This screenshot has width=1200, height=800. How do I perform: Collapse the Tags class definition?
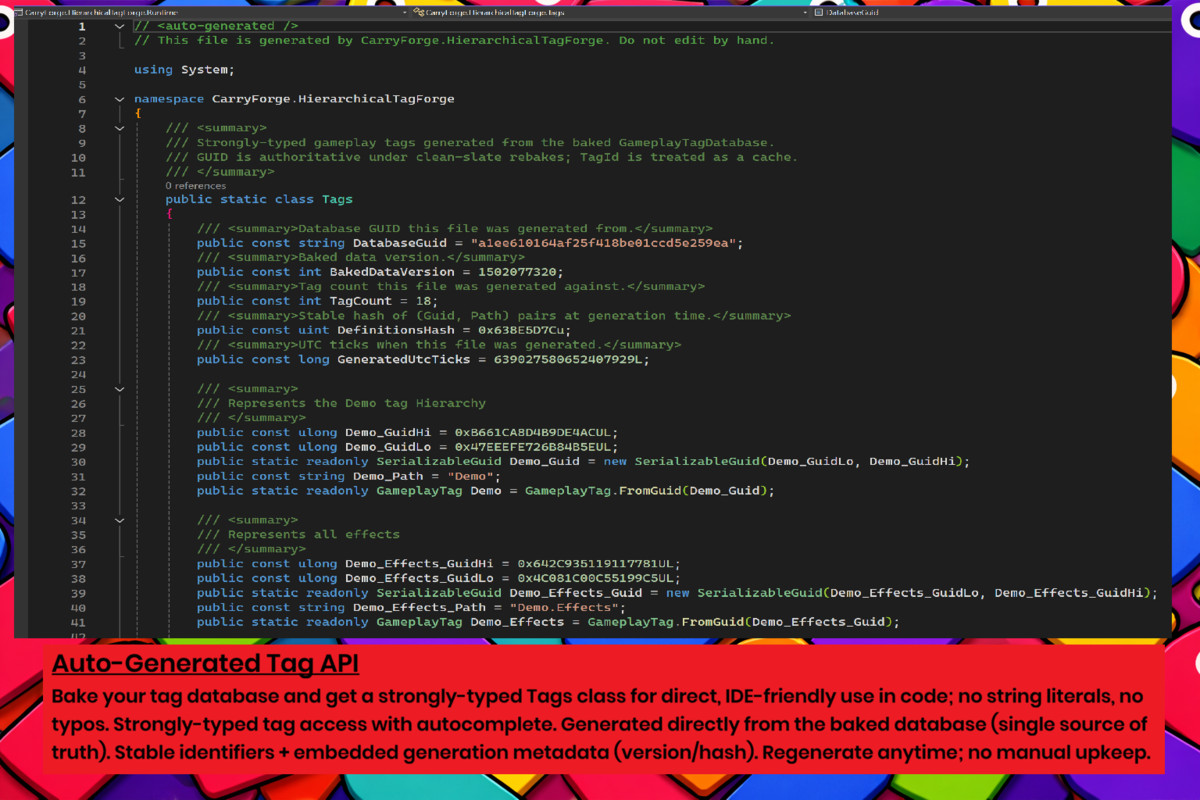click(120, 199)
